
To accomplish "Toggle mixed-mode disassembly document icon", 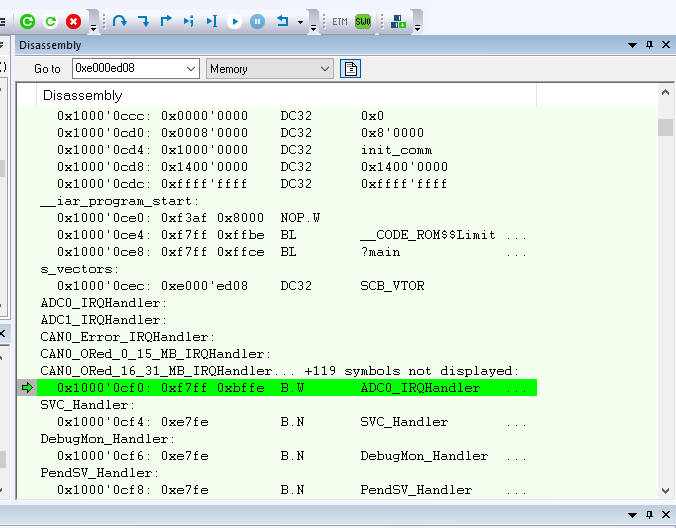I will point(351,69).
